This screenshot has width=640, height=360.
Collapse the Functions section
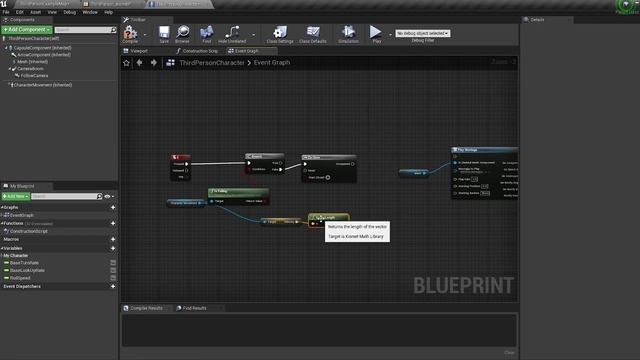click(2, 223)
